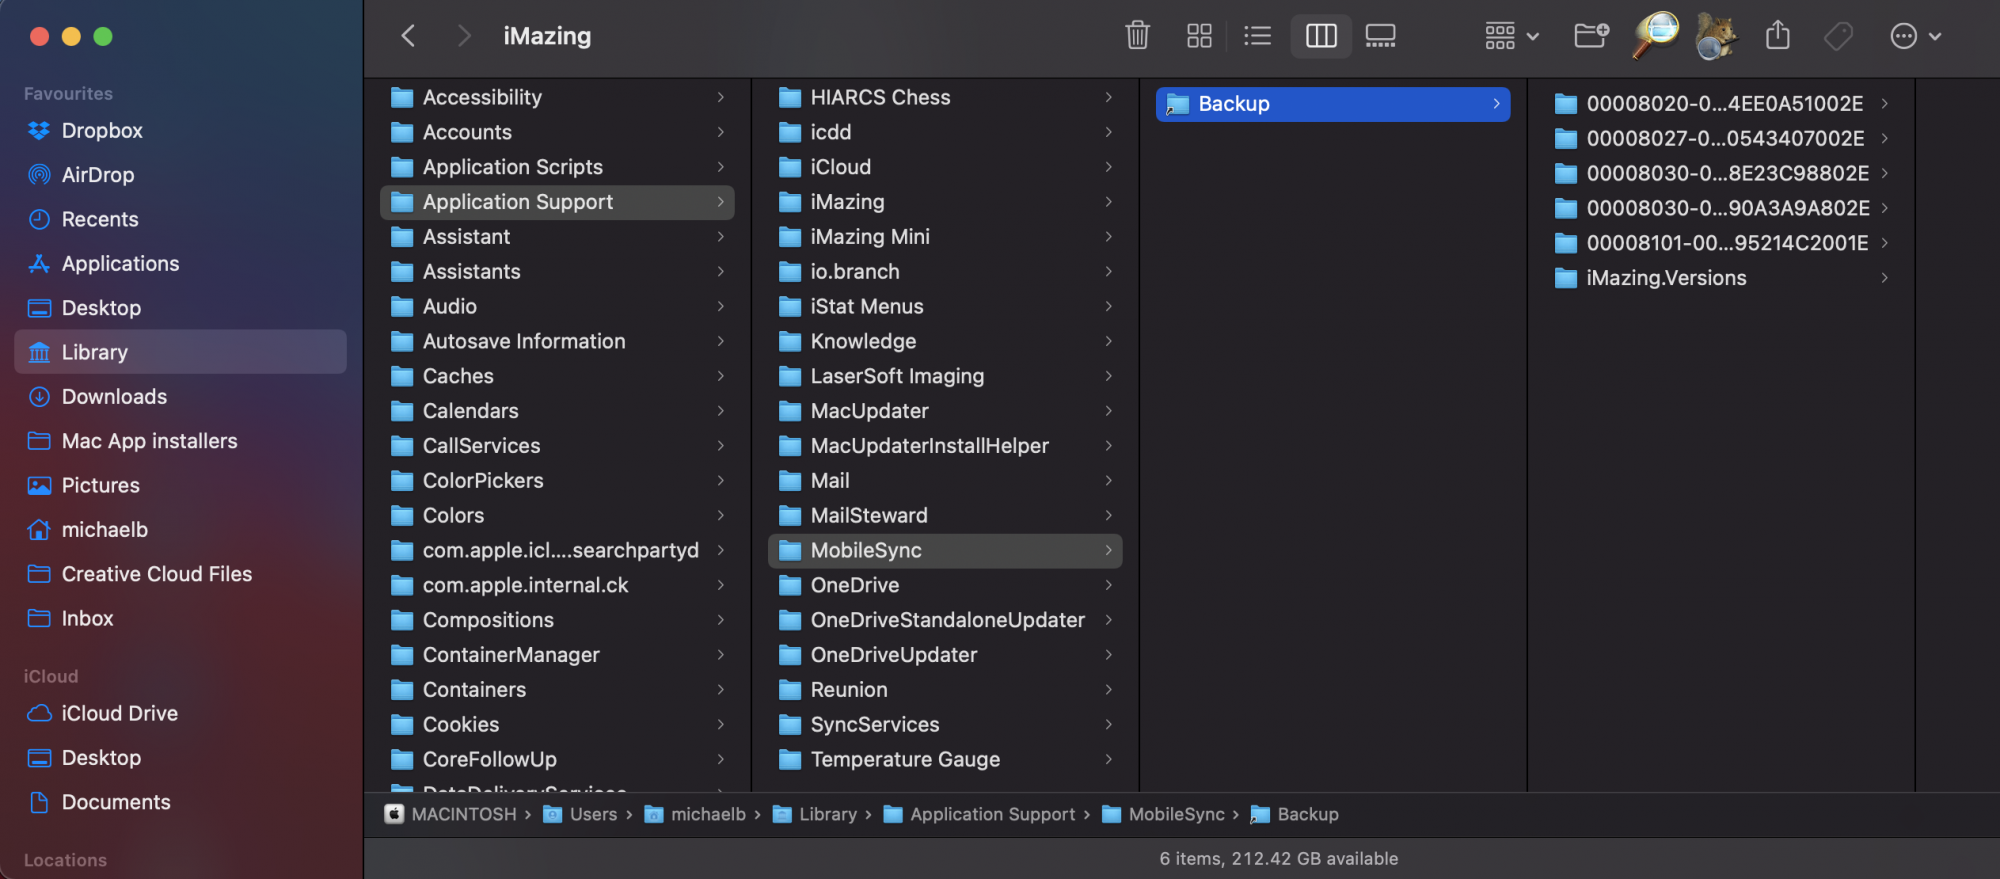Go back with the back arrow

coord(408,36)
